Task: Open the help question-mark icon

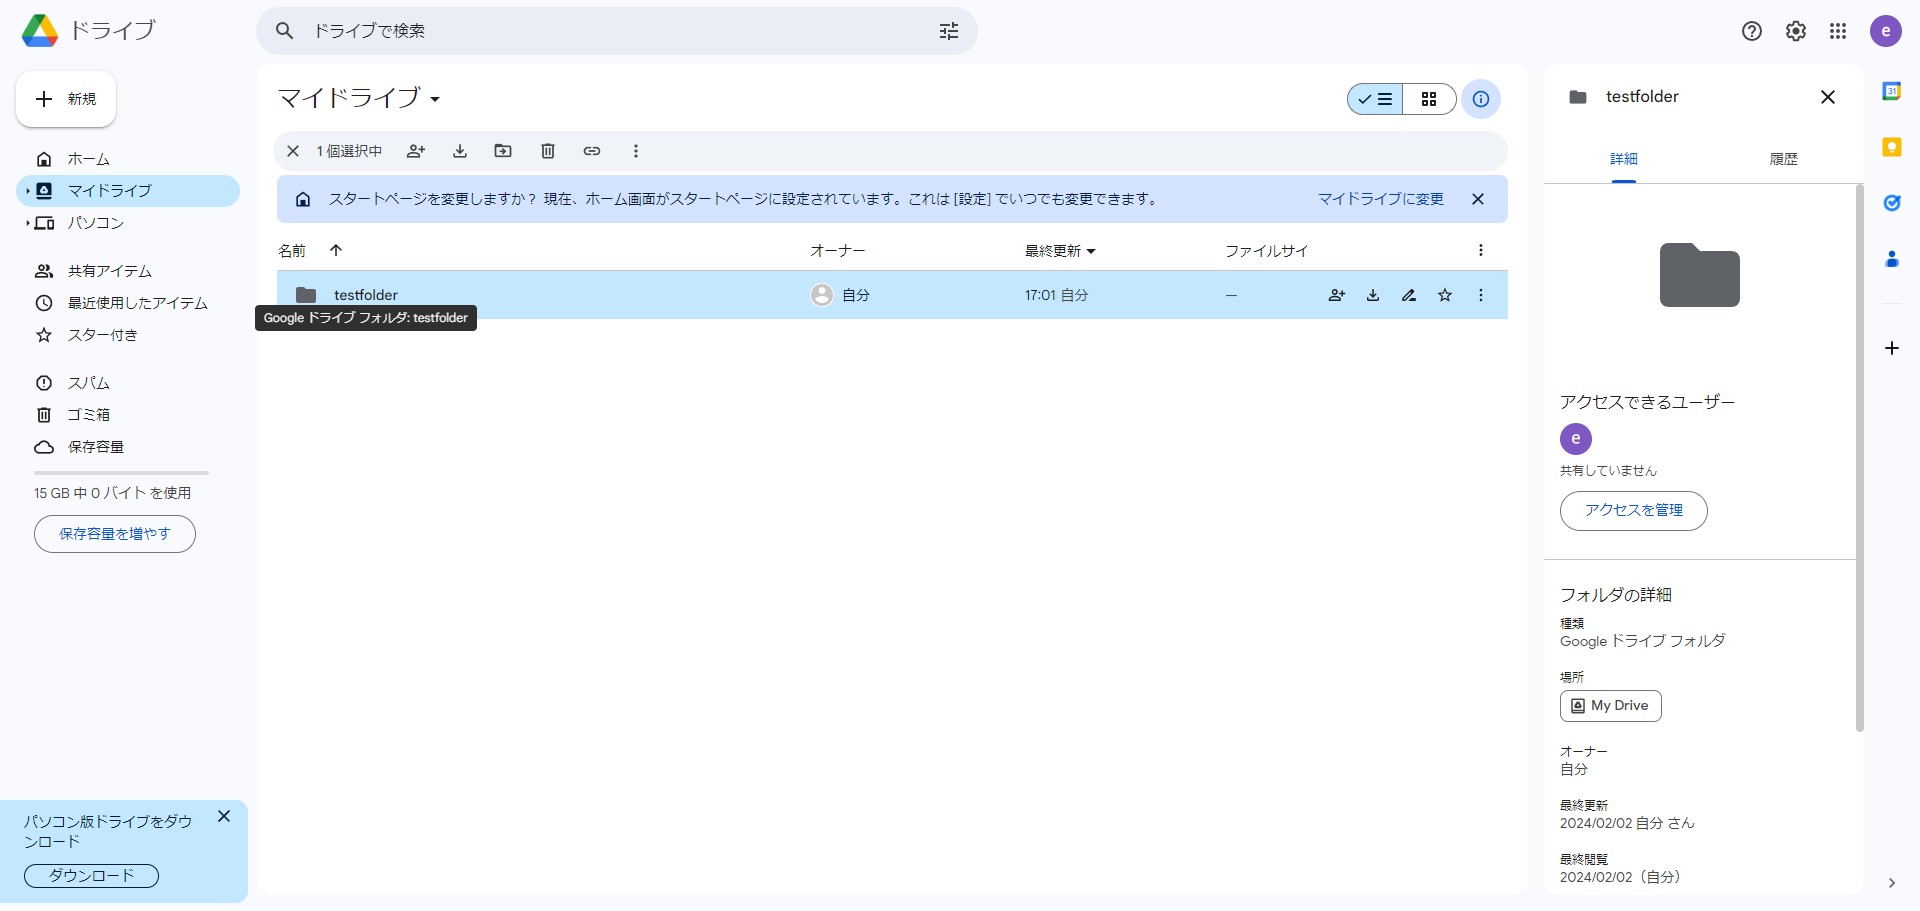Action: (x=1752, y=31)
